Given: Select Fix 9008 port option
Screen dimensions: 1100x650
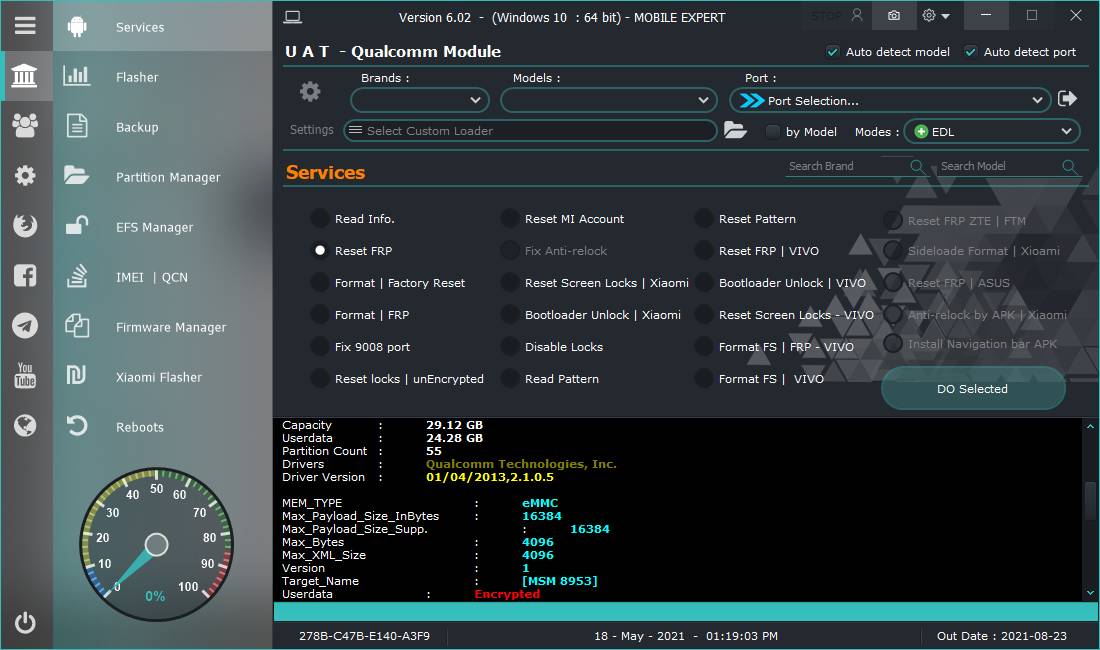Looking at the screenshot, I should [320, 346].
